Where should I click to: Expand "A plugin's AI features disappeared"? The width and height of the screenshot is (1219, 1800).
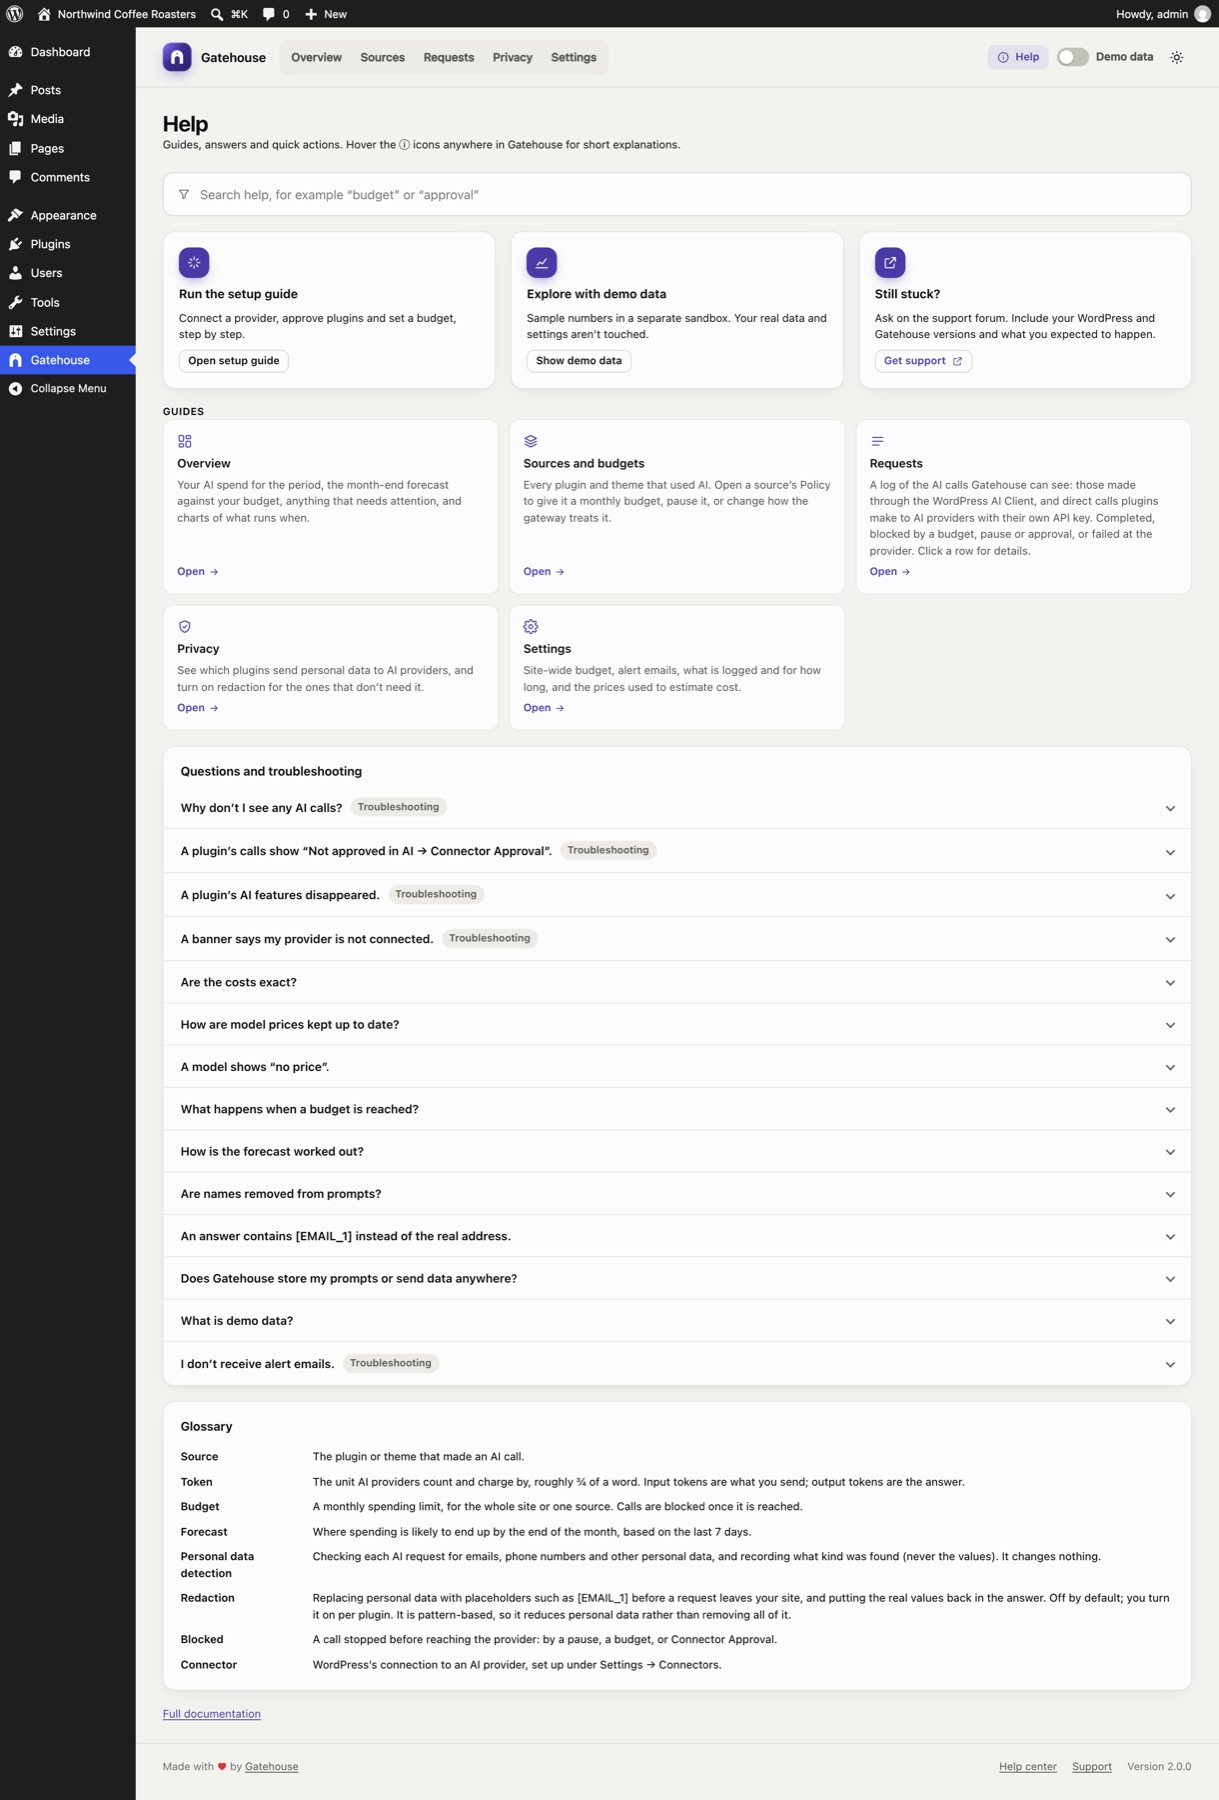(677, 895)
